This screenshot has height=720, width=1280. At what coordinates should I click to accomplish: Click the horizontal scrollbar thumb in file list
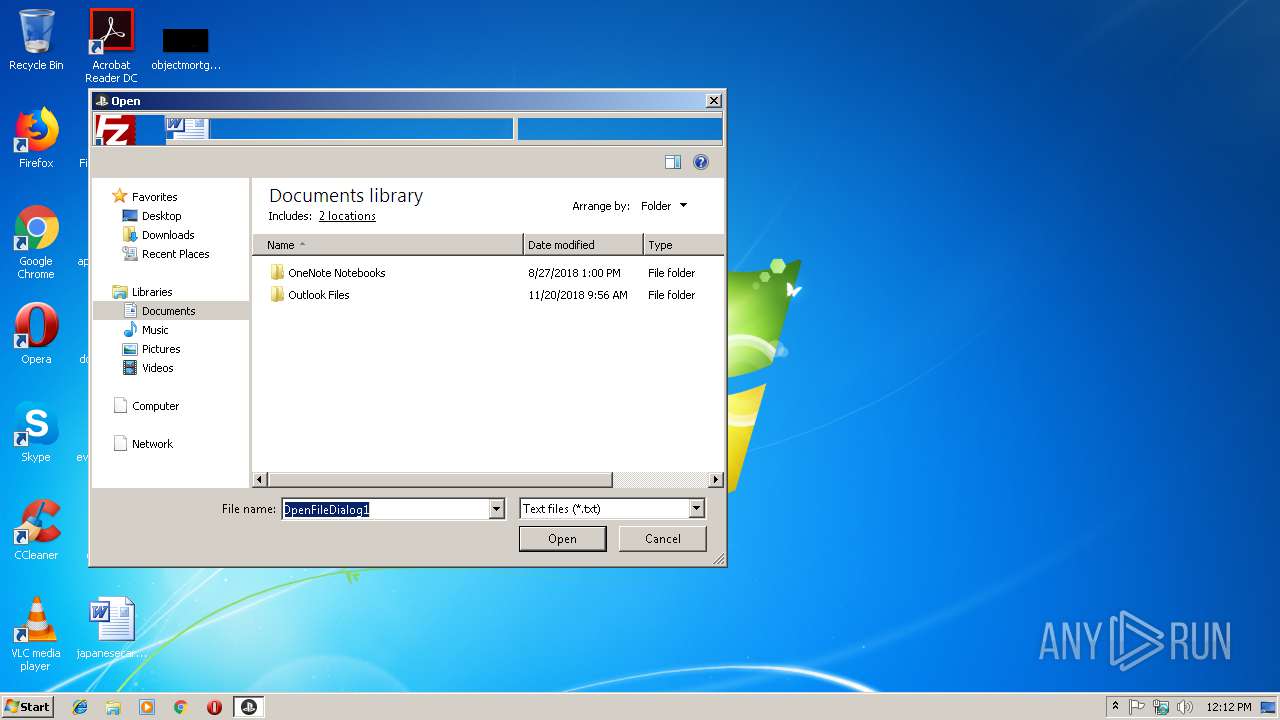point(440,480)
